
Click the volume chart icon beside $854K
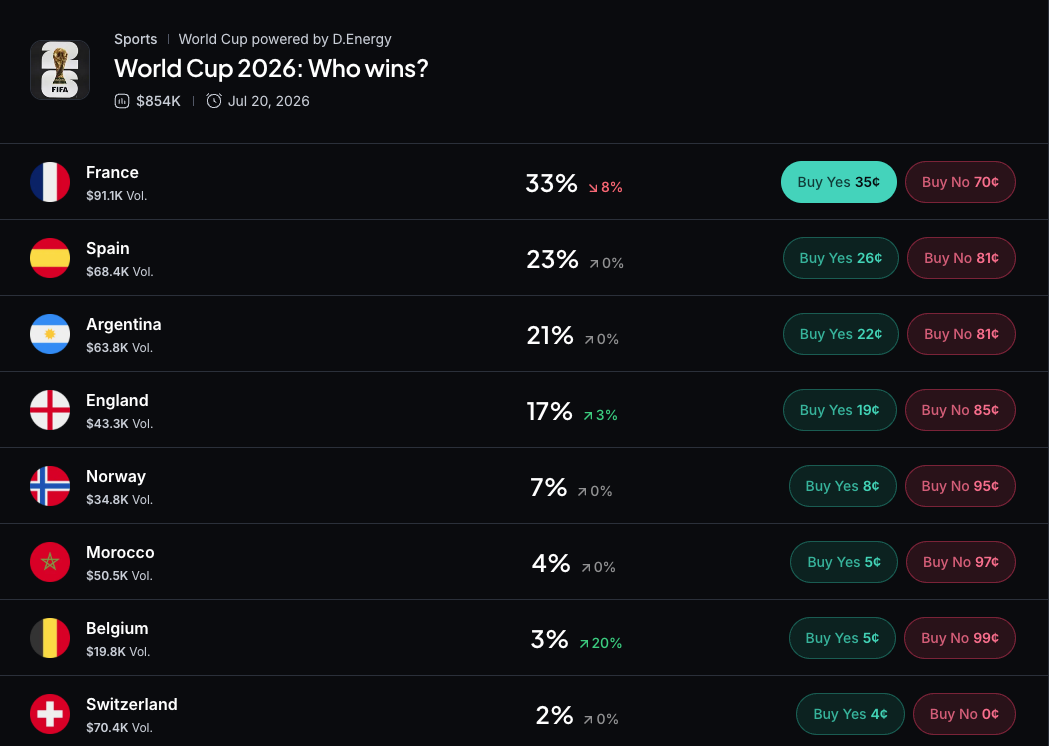coord(122,101)
